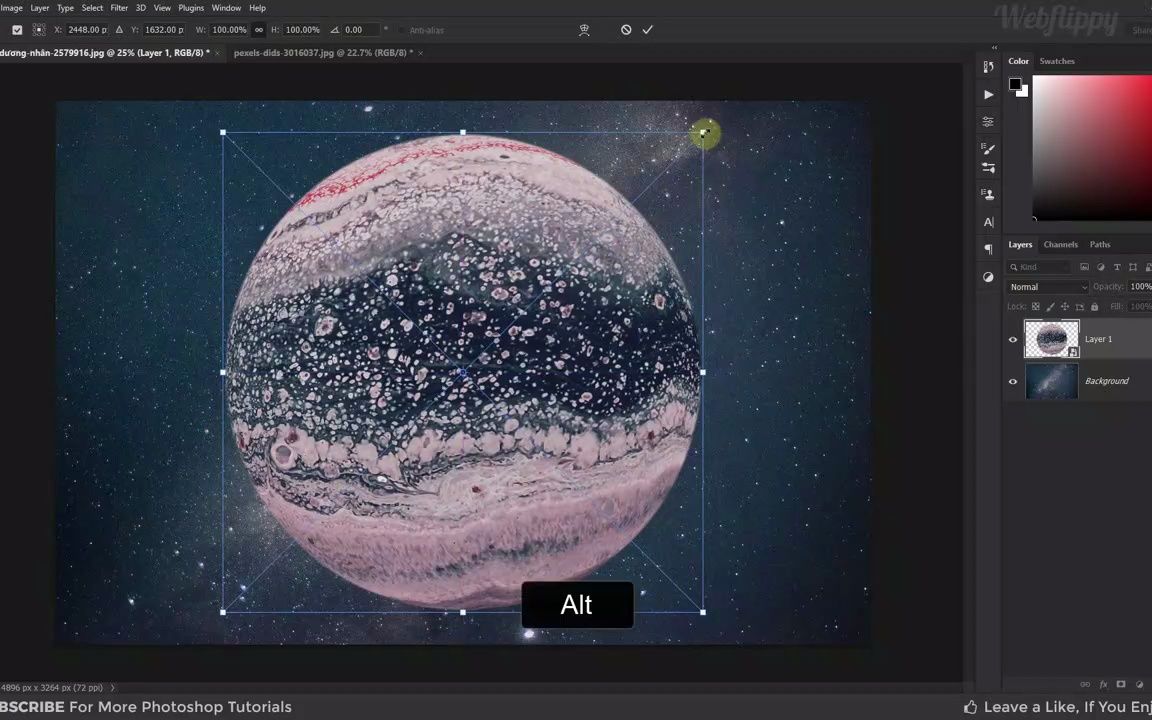Pick a color in the Color panel field
Viewport: 1152px width, 720px height.
pos(1092,147)
